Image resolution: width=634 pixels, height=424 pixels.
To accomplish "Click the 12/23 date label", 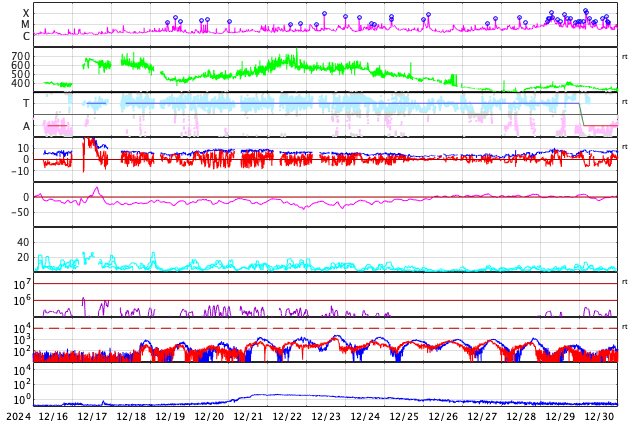I will [x=326, y=416].
